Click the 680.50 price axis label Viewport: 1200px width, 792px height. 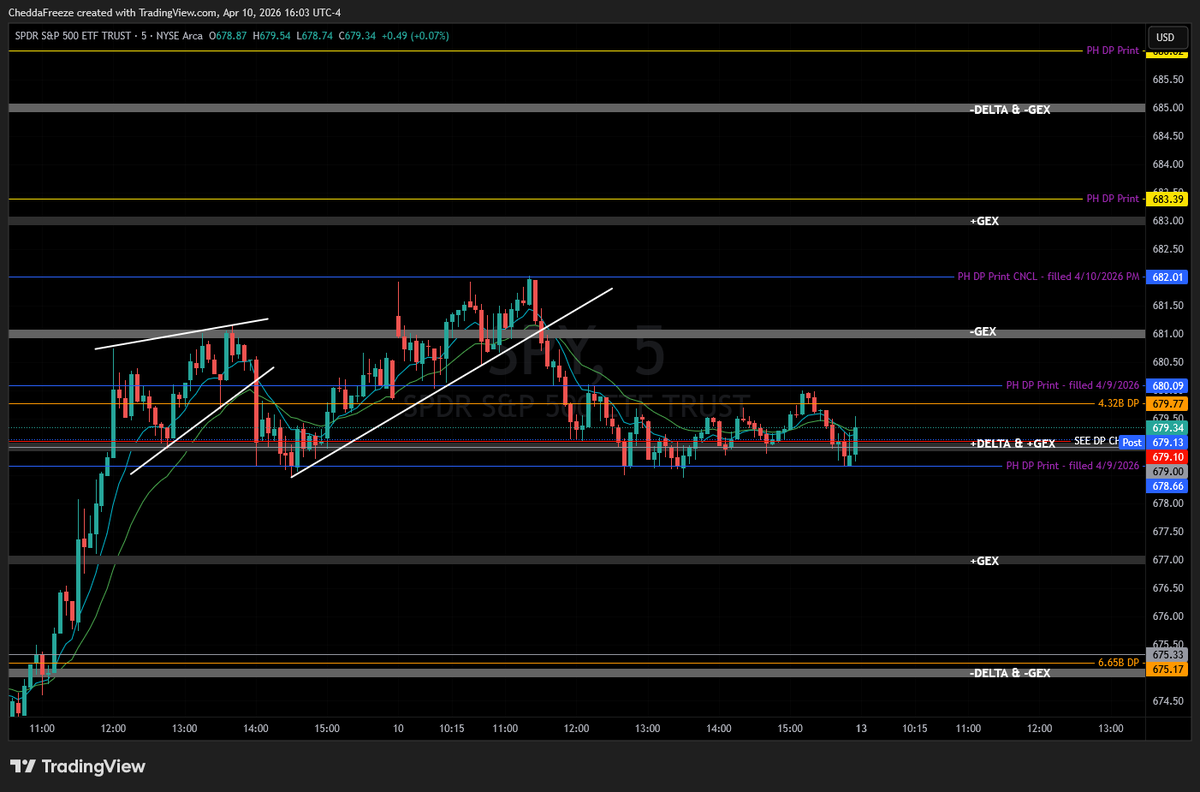pos(1168,362)
